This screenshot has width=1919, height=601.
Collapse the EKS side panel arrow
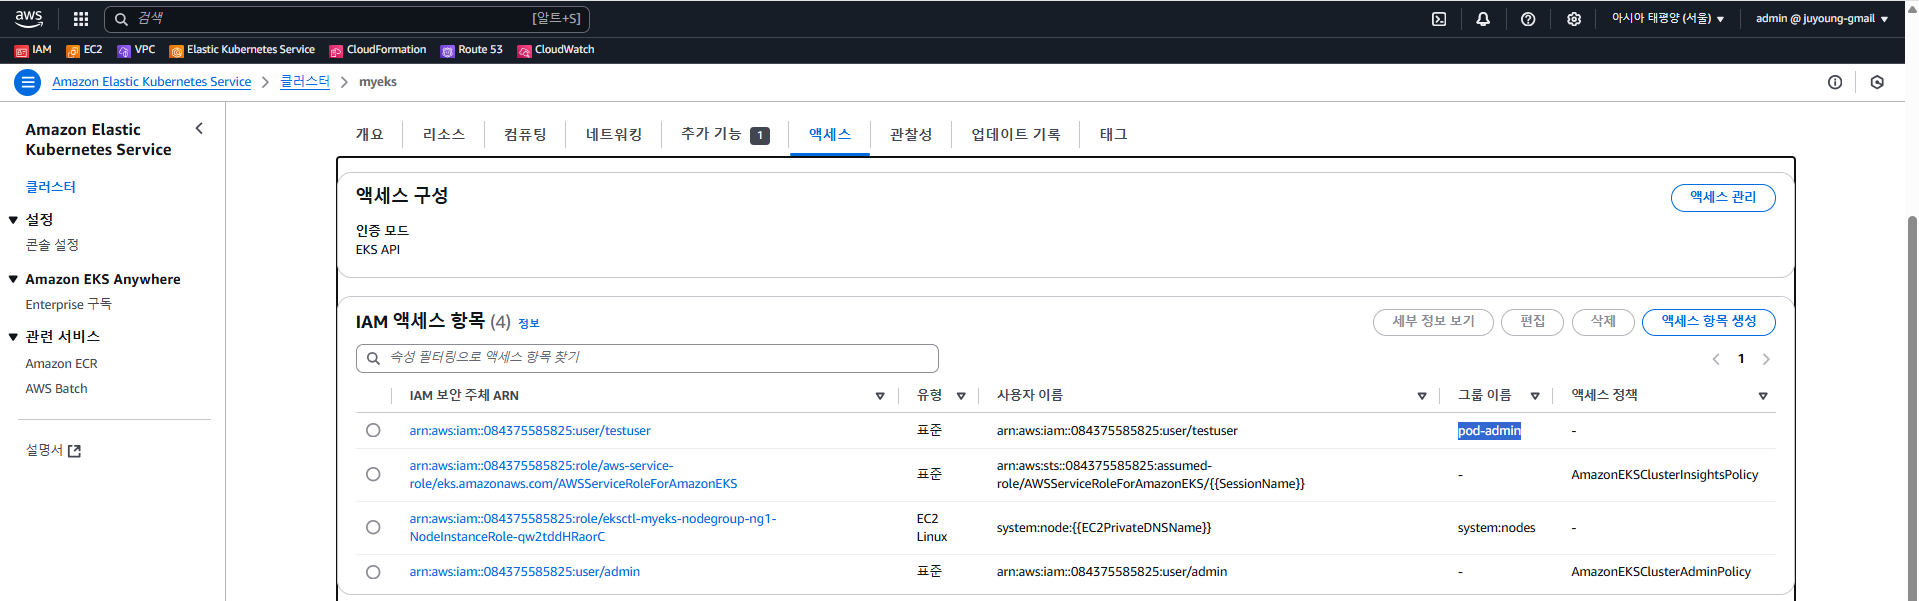coord(199,128)
